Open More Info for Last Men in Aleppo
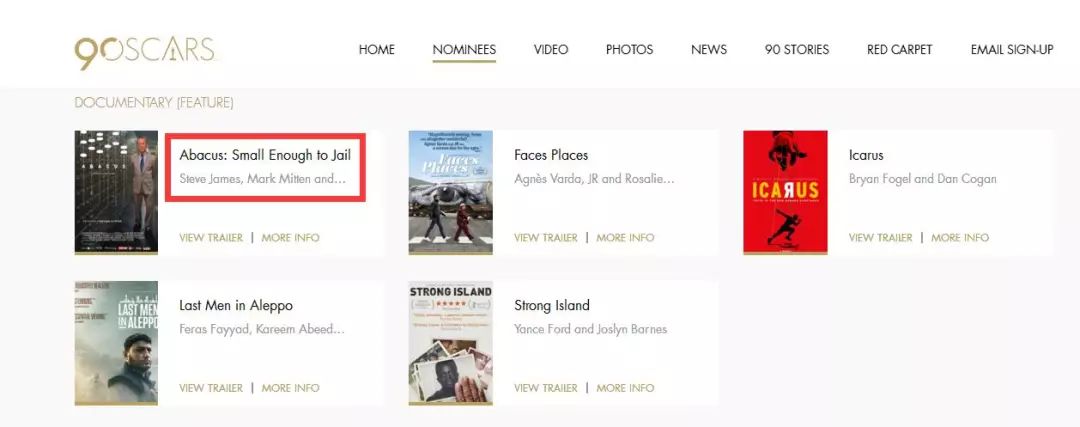The height and width of the screenshot is (427, 1080). coord(291,388)
